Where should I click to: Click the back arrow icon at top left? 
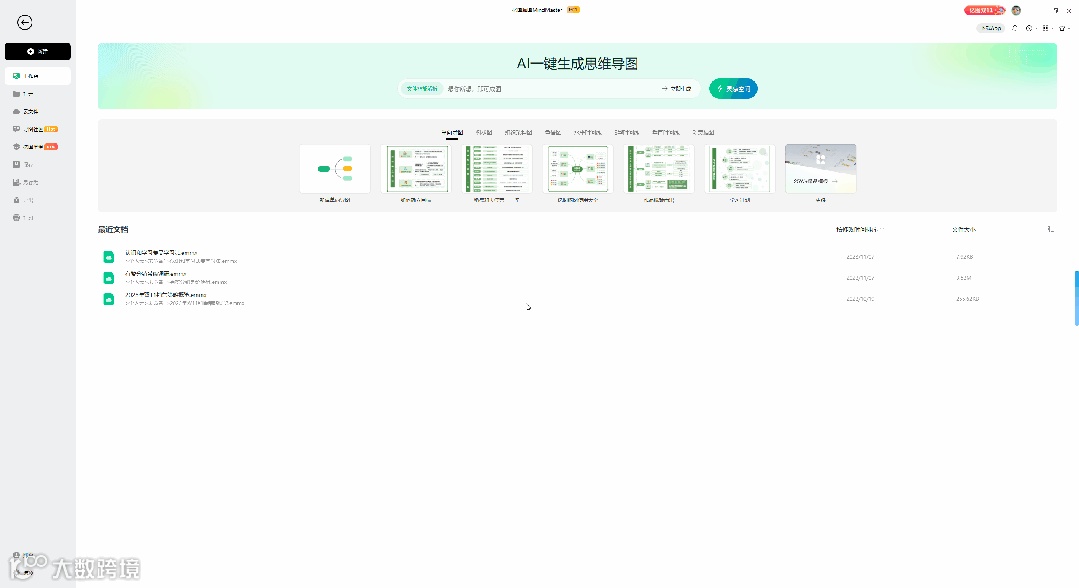(23, 22)
